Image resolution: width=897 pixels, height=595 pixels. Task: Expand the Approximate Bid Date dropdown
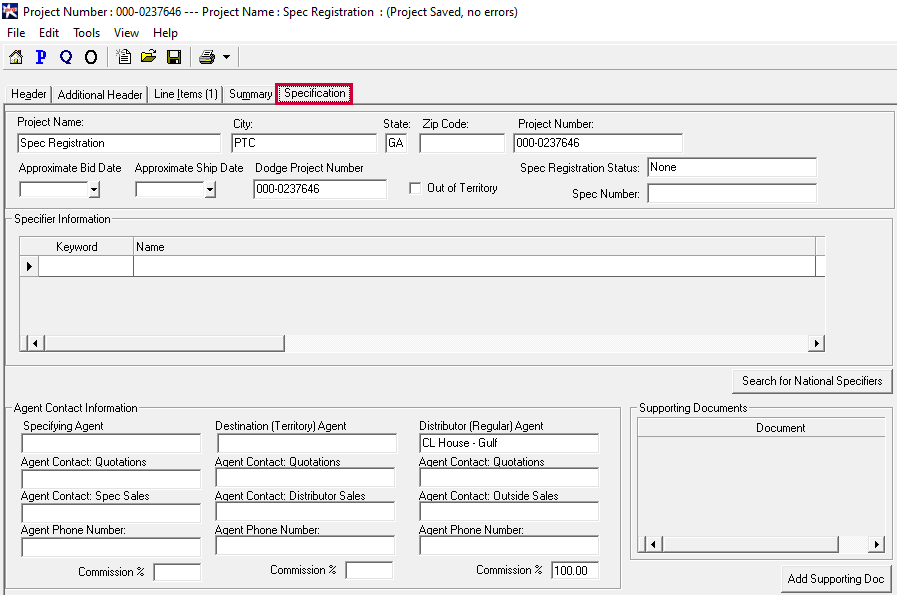pos(94,189)
